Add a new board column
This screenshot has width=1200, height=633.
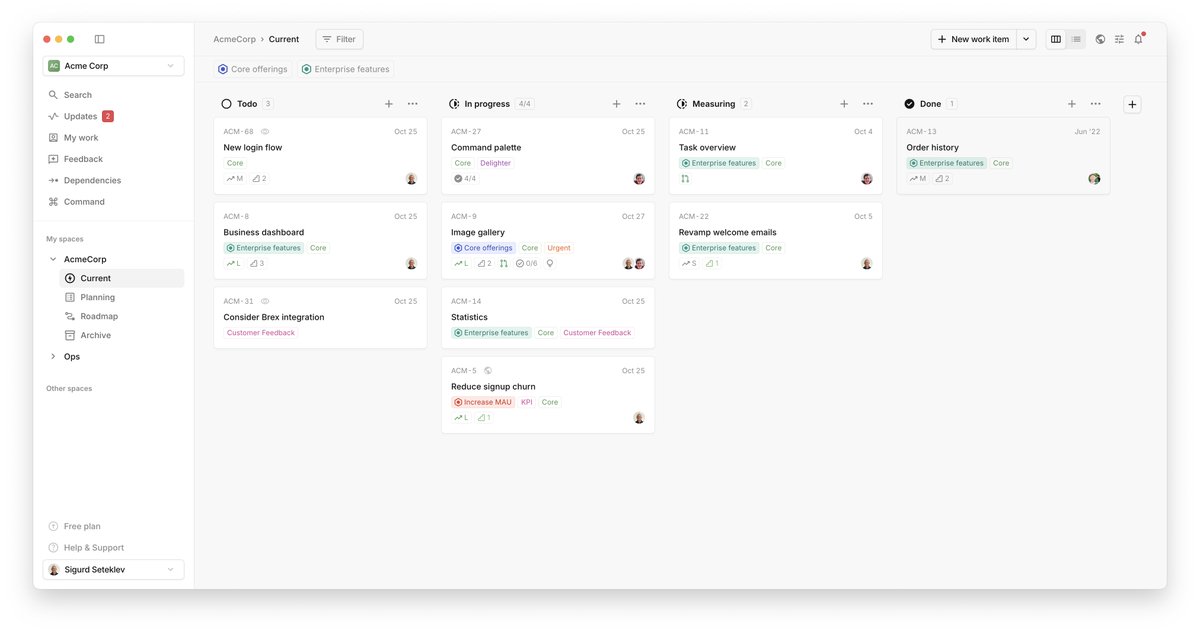click(1132, 104)
